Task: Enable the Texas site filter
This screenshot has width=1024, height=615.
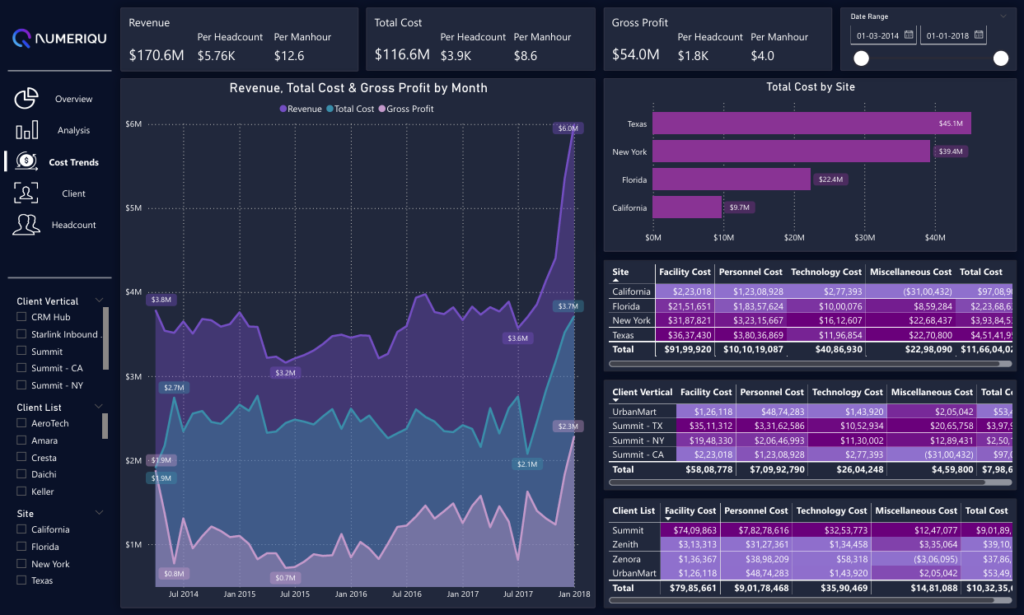Action: 22,580
